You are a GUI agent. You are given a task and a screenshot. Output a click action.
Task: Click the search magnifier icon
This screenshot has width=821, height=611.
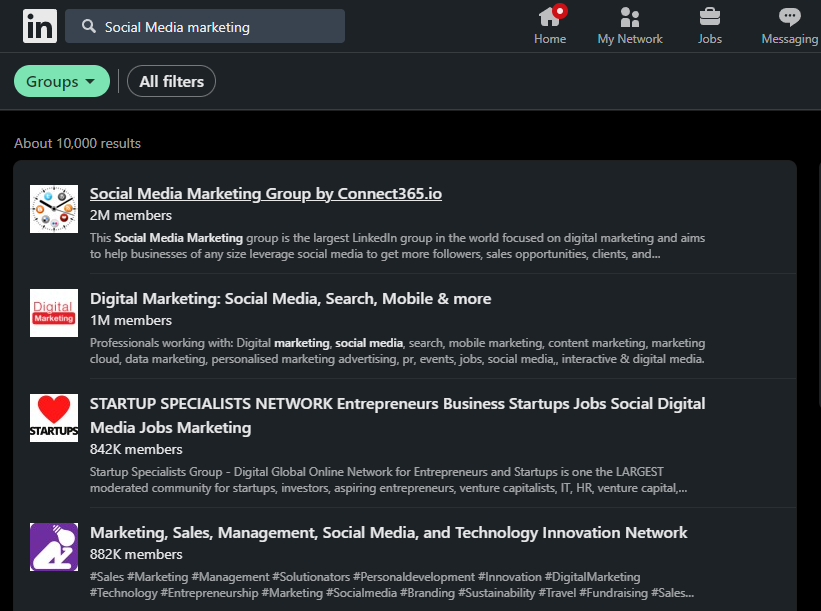point(88,26)
